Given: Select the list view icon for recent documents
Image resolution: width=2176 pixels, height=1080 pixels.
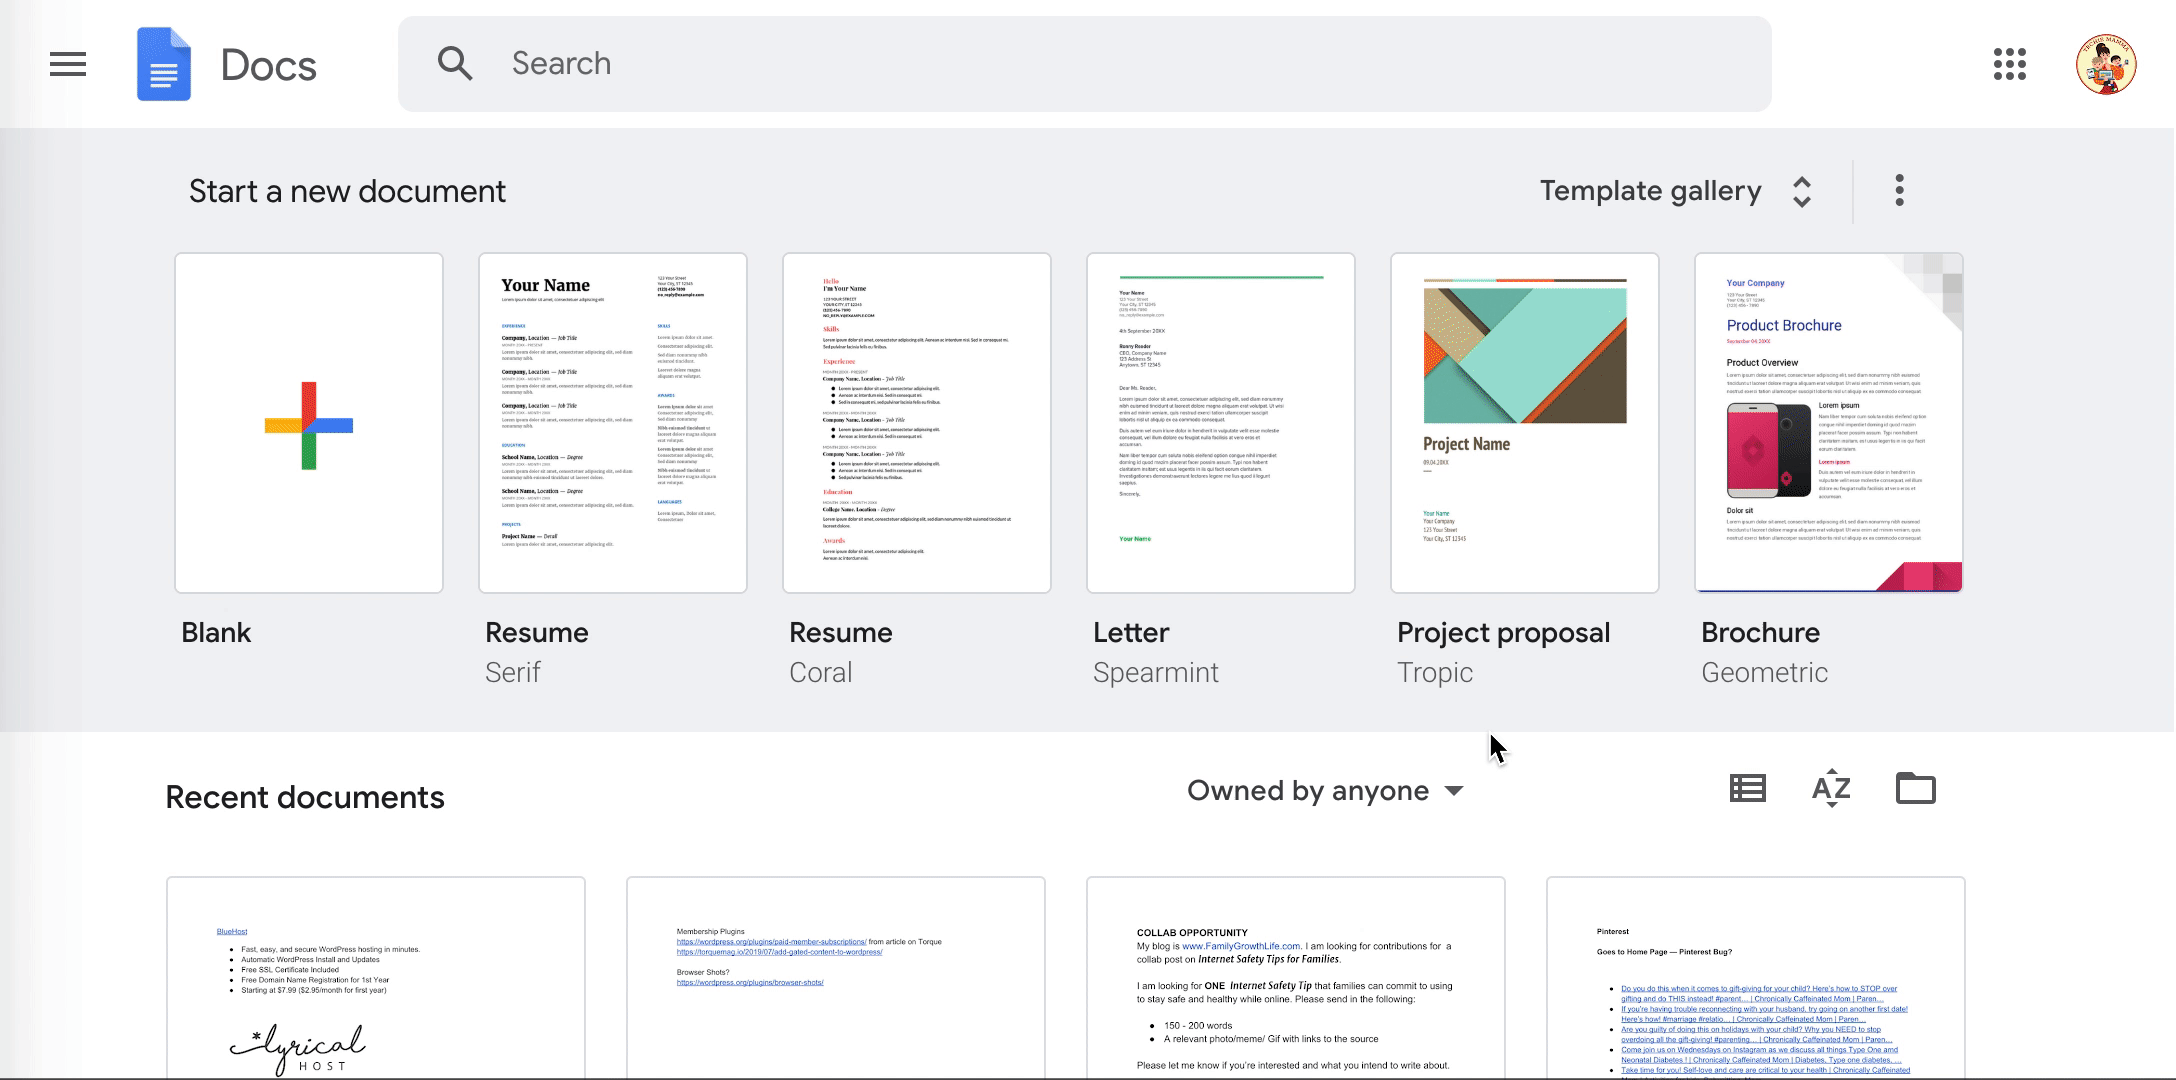Looking at the screenshot, I should [1747, 788].
